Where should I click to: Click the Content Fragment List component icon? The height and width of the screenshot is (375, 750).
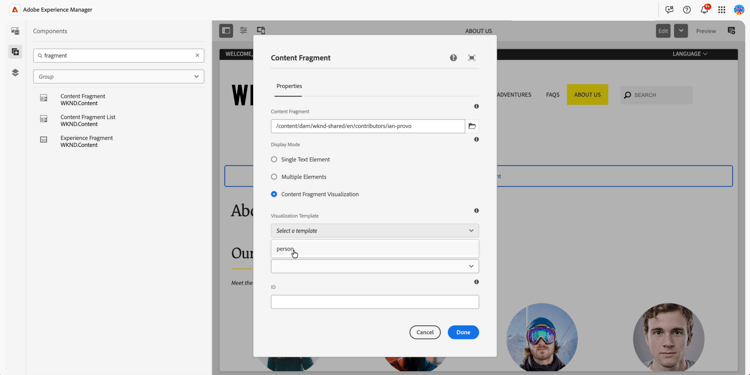point(44,119)
